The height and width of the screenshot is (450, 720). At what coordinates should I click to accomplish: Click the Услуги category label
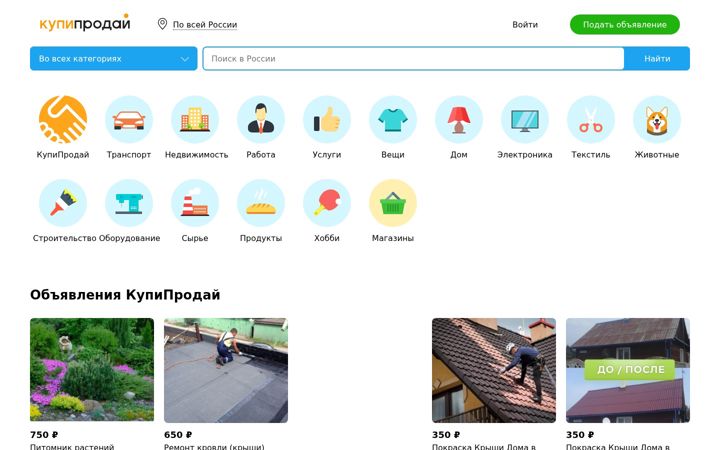pyautogui.click(x=326, y=155)
